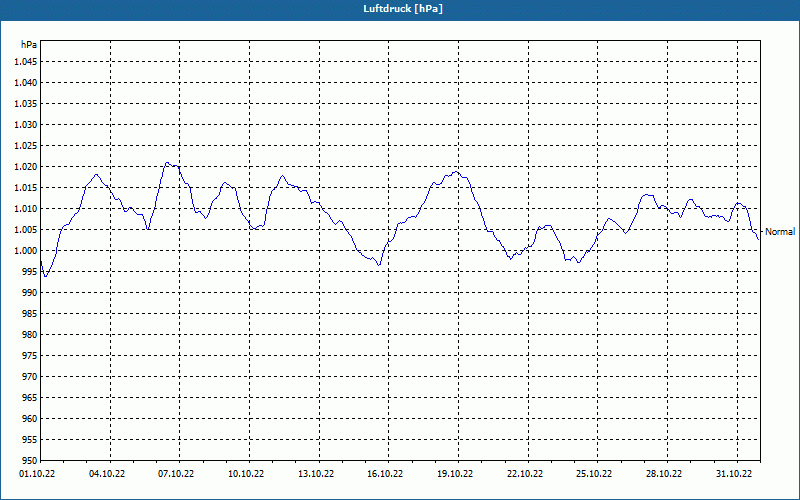Image resolution: width=800 pixels, height=500 pixels.
Task: Click the 16.10.22 date label
Action: coord(385,474)
